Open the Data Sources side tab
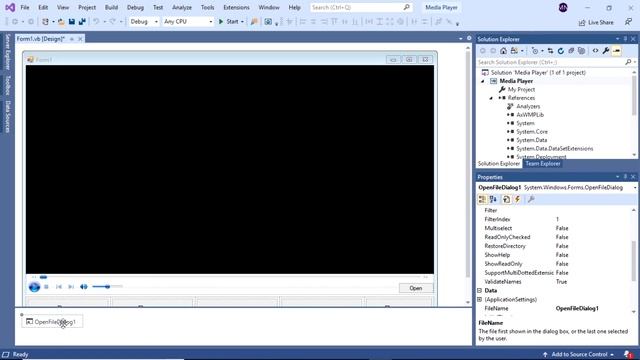The image size is (640, 360). 7,116
